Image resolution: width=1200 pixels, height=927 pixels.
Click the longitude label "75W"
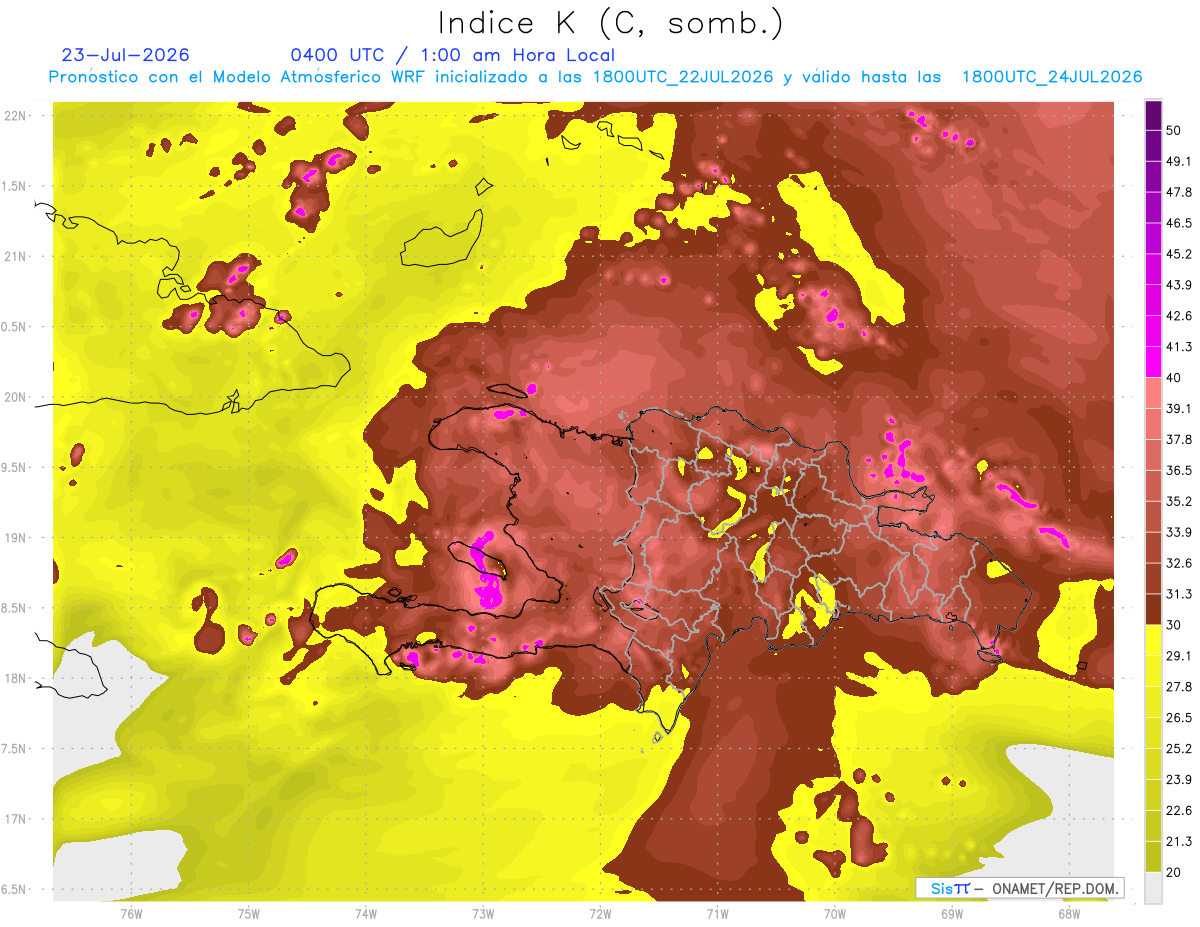point(249,913)
